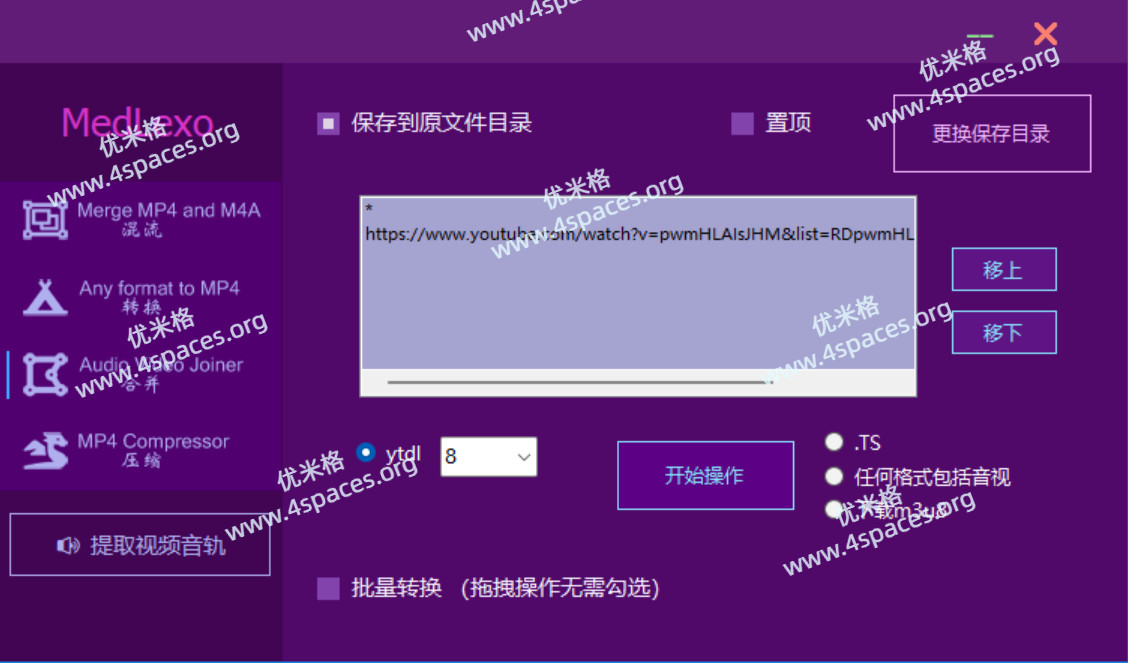Click the speaker icon for 提取视频音轨
Image resolution: width=1128 pixels, height=663 pixels.
(68, 546)
